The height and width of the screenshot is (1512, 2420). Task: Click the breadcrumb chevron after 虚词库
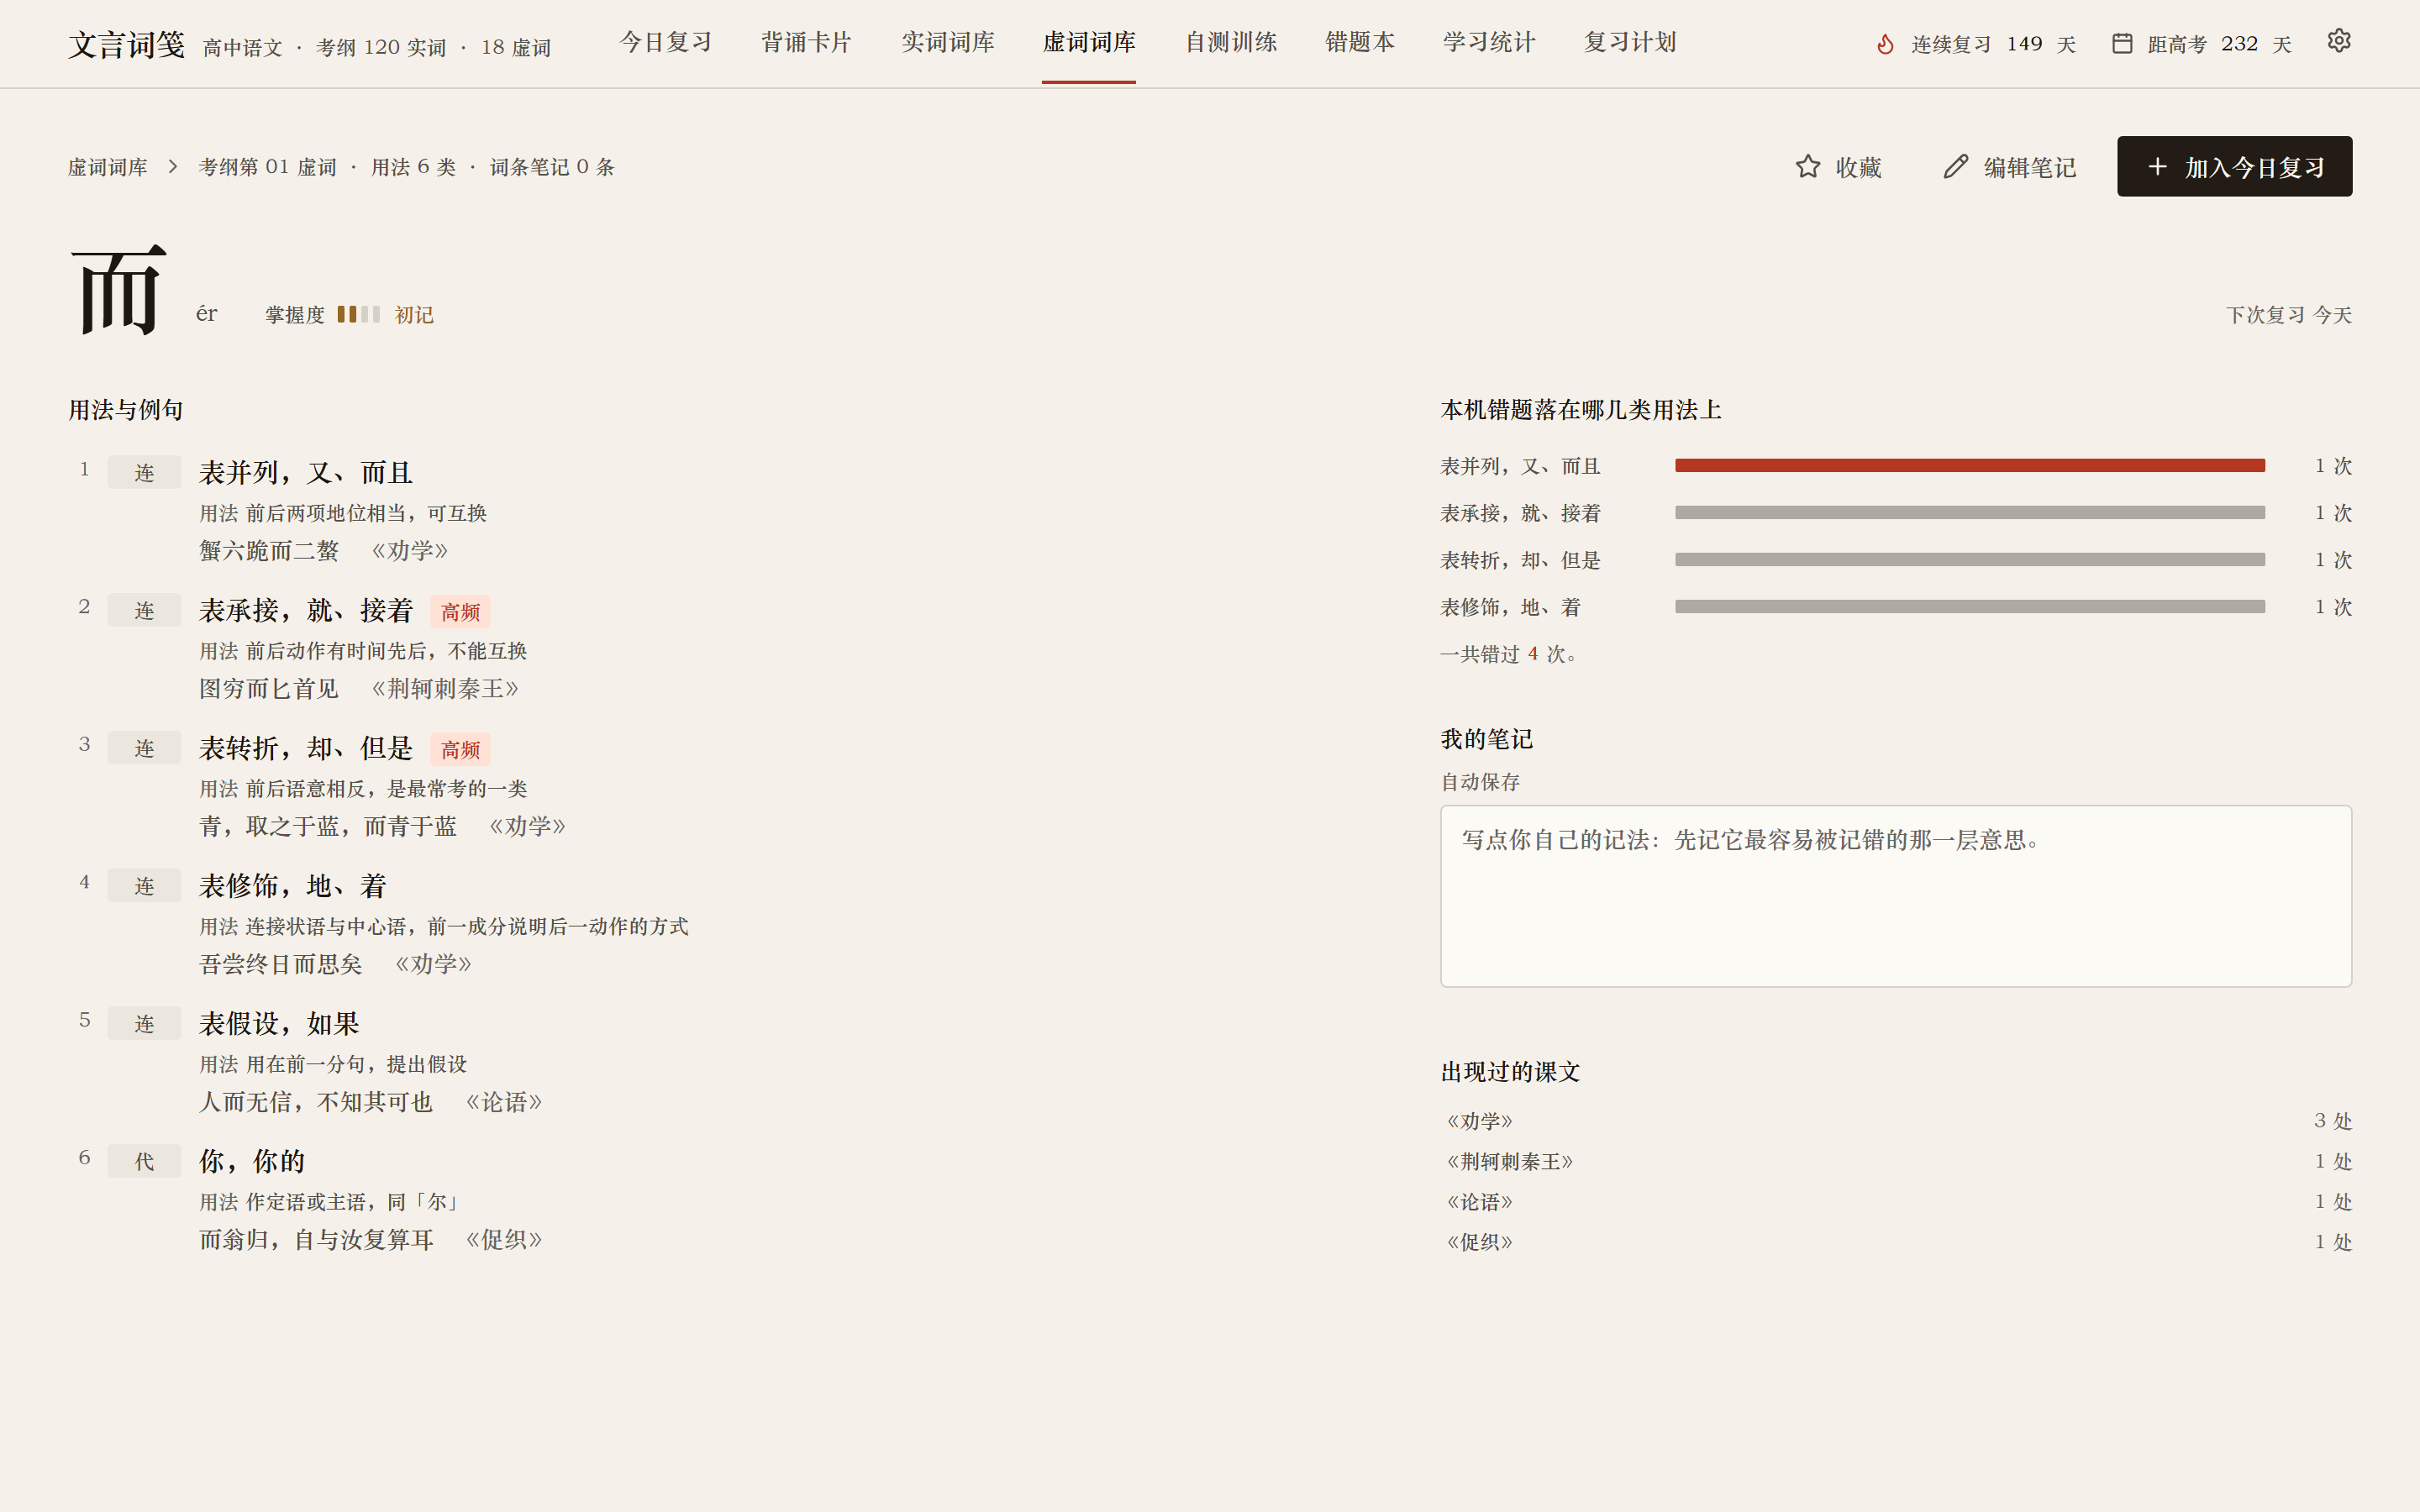pos(173,166)
